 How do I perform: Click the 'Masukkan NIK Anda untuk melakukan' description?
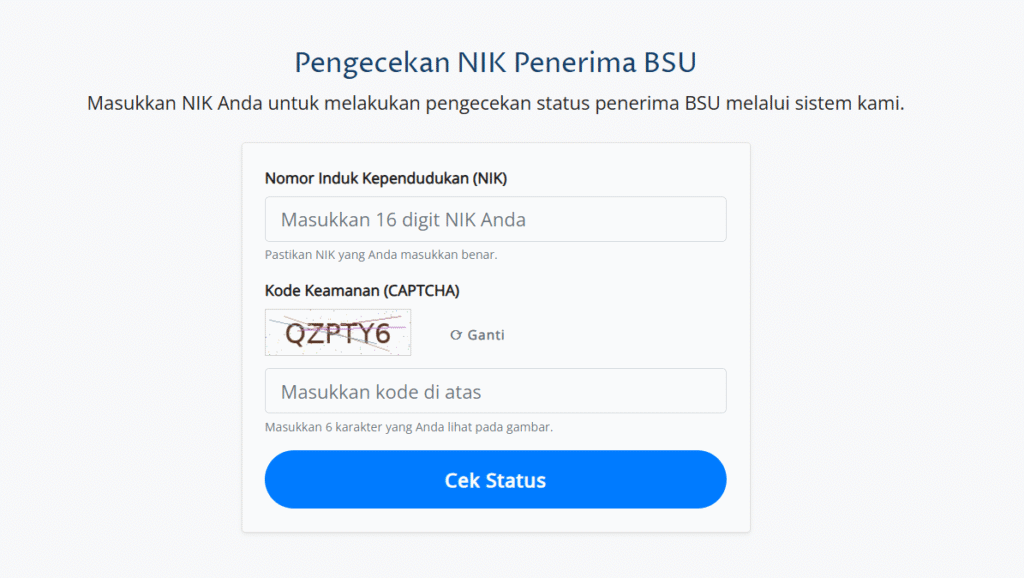(x=495, y=103)
